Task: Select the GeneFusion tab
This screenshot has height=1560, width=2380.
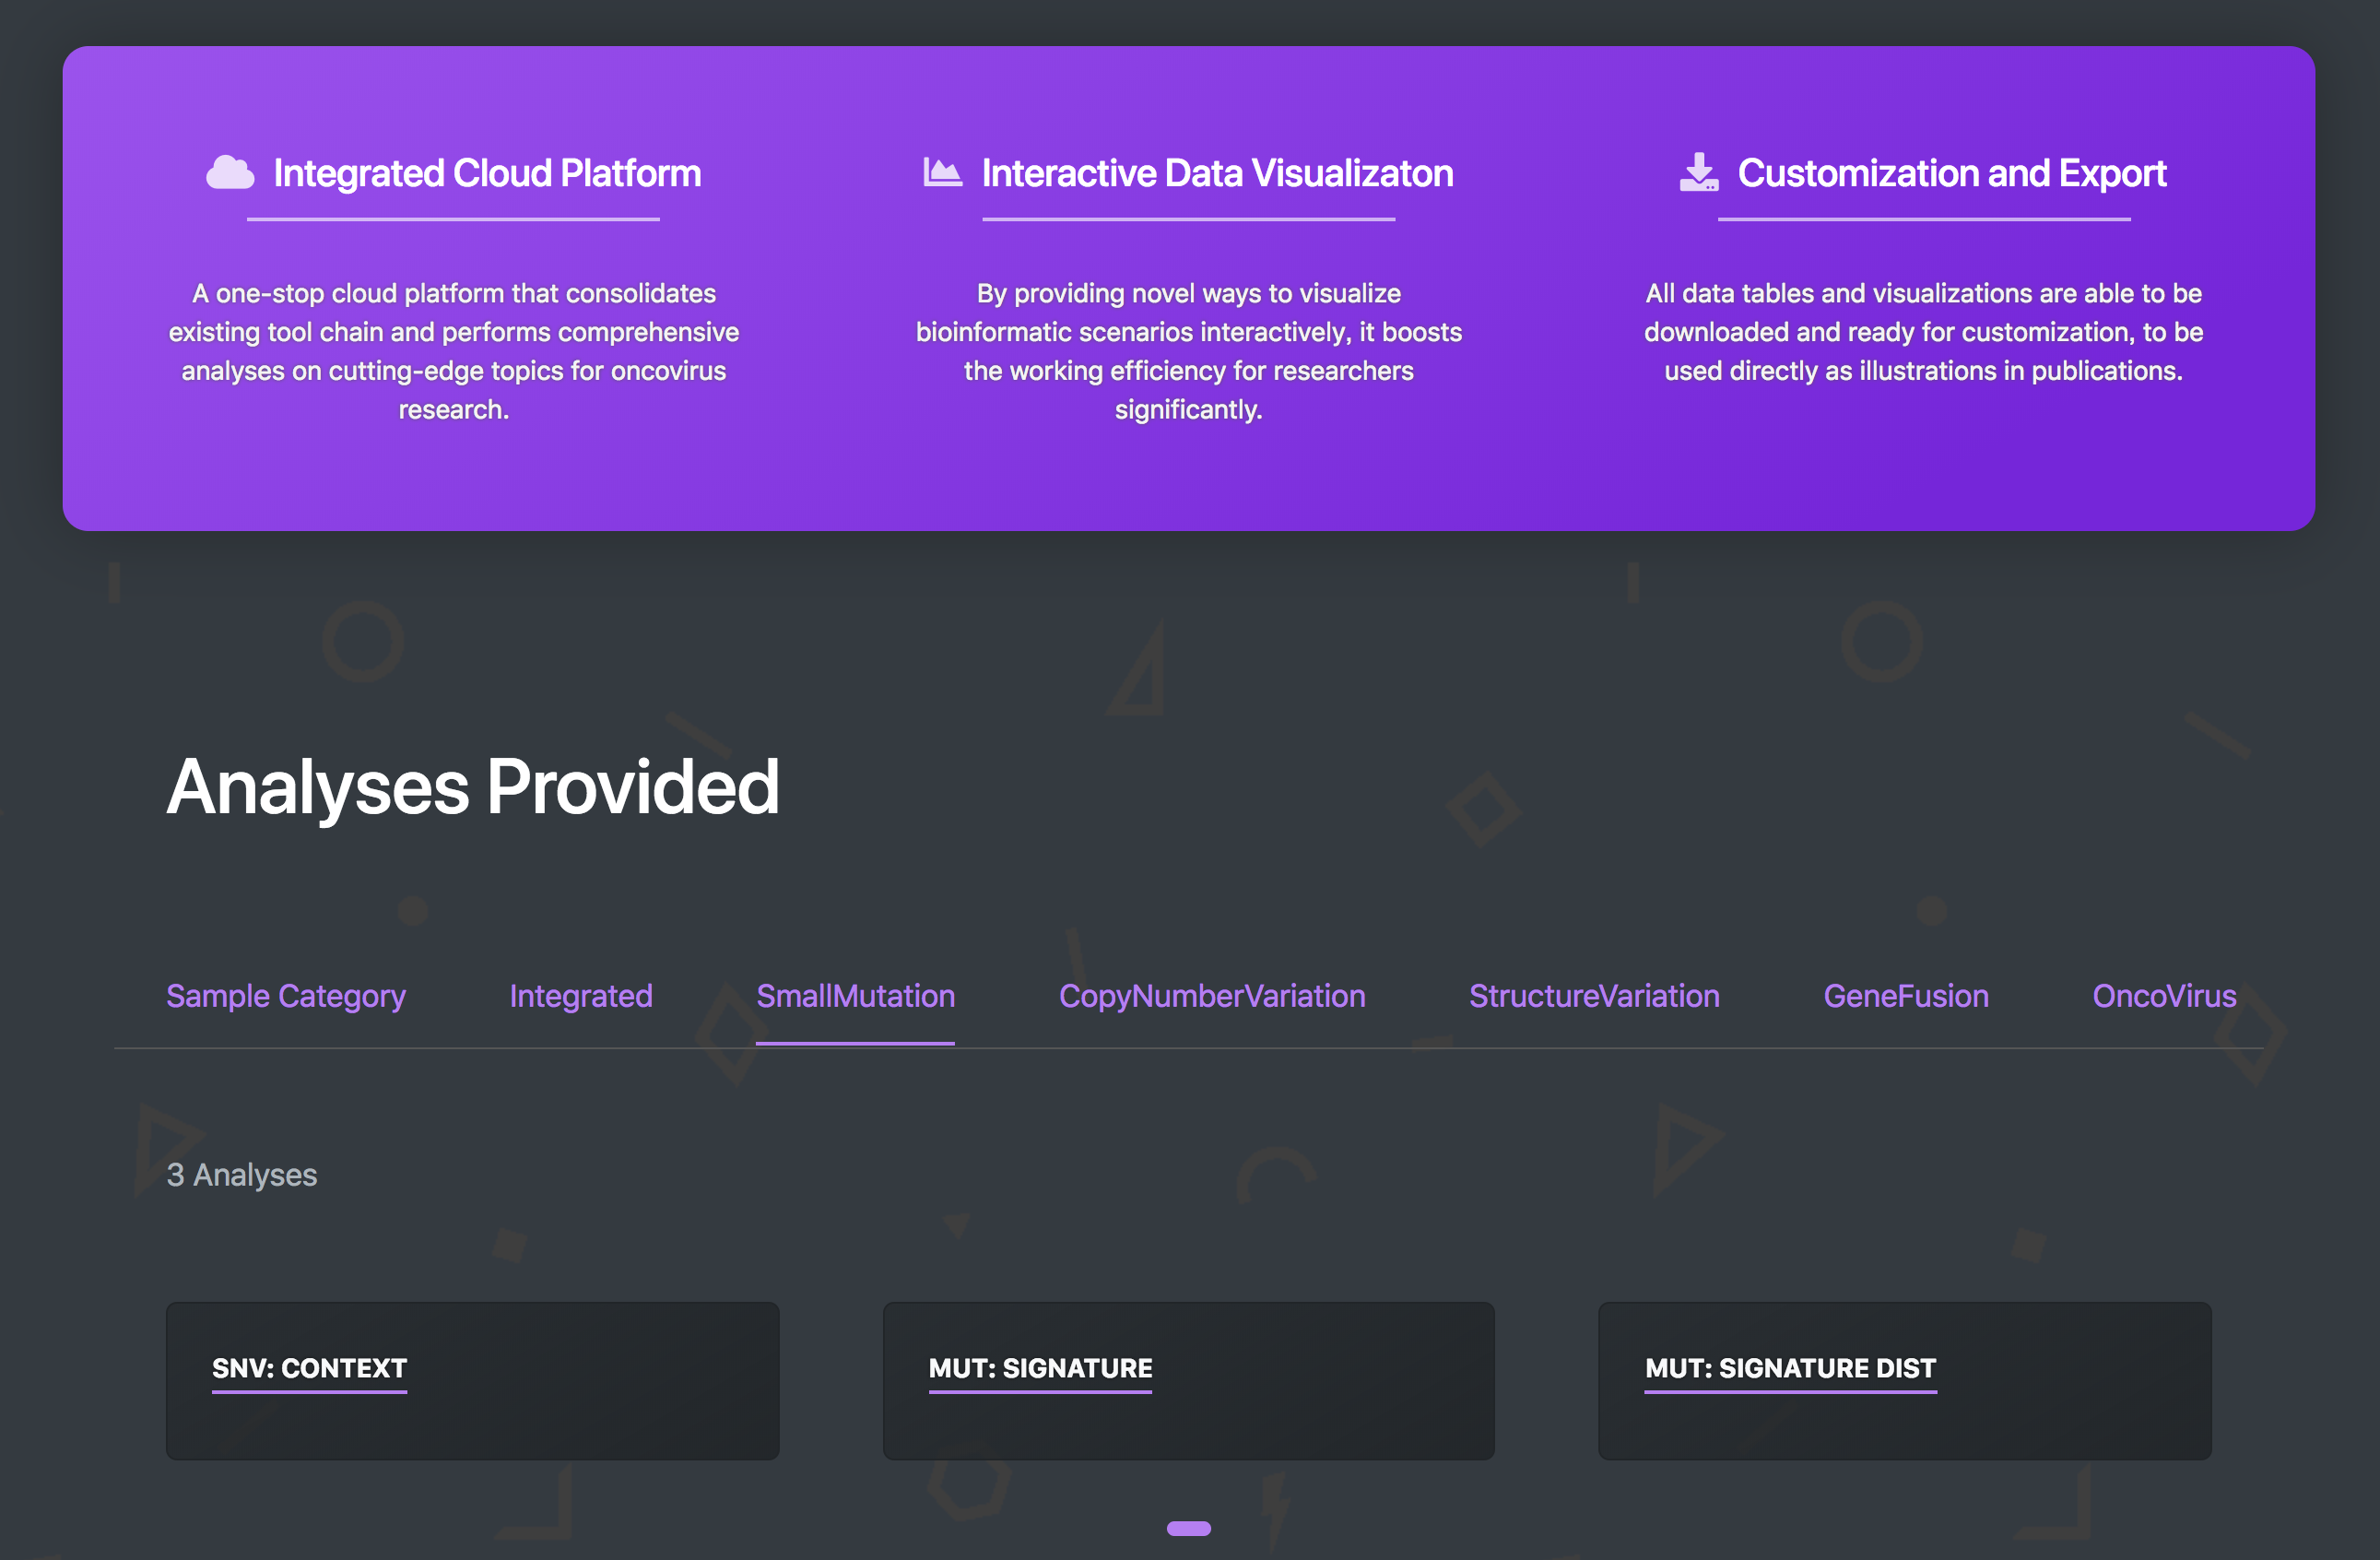Action: coord(1905,996)
